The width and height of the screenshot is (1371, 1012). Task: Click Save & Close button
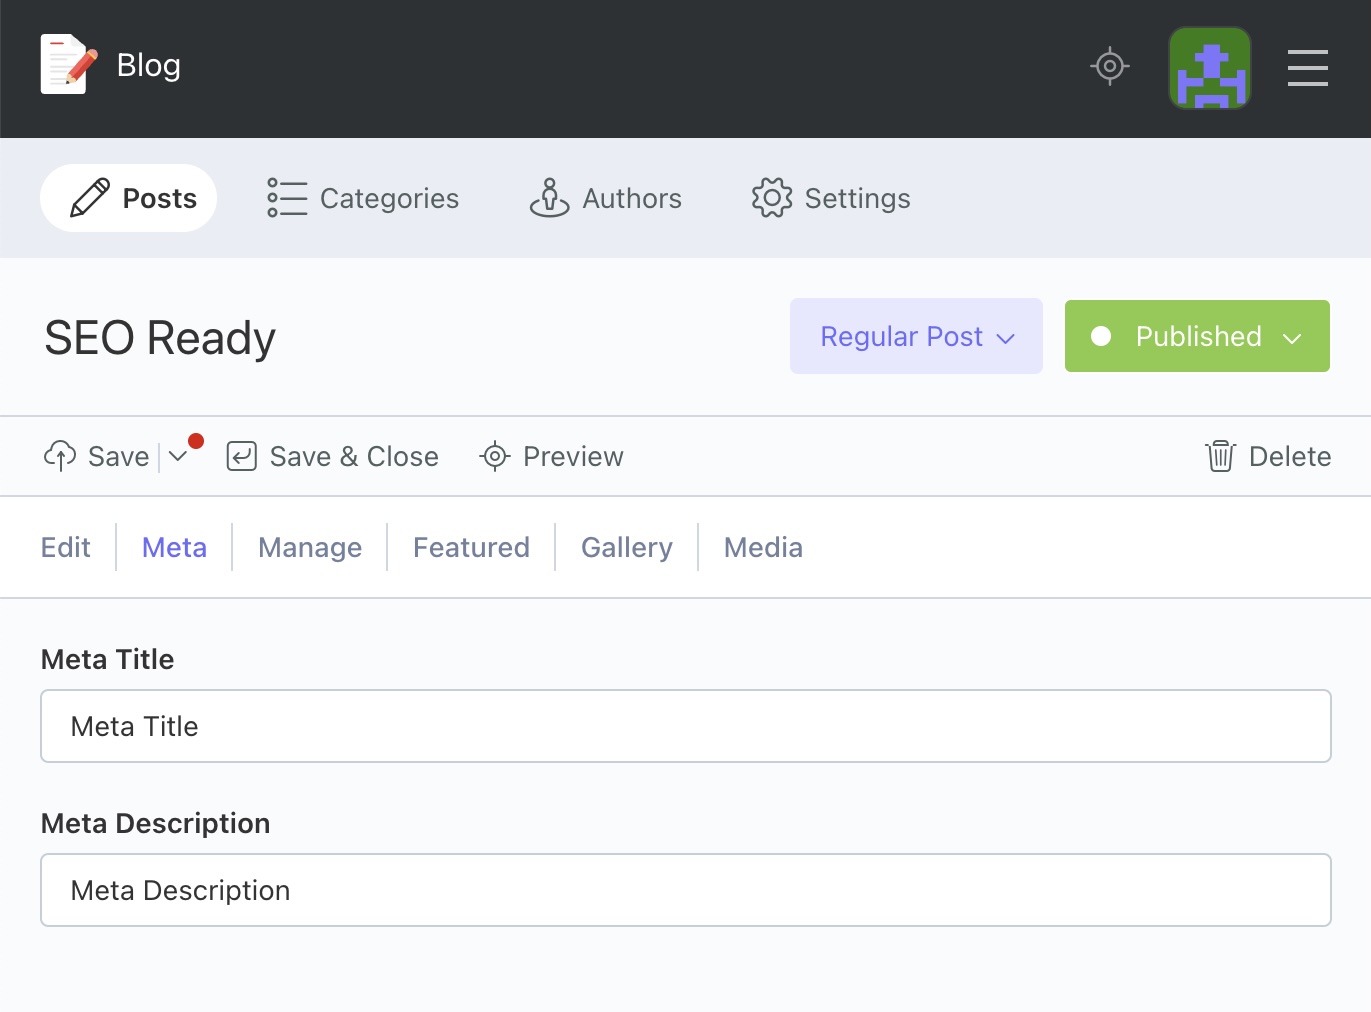click(x=333, y=457)
